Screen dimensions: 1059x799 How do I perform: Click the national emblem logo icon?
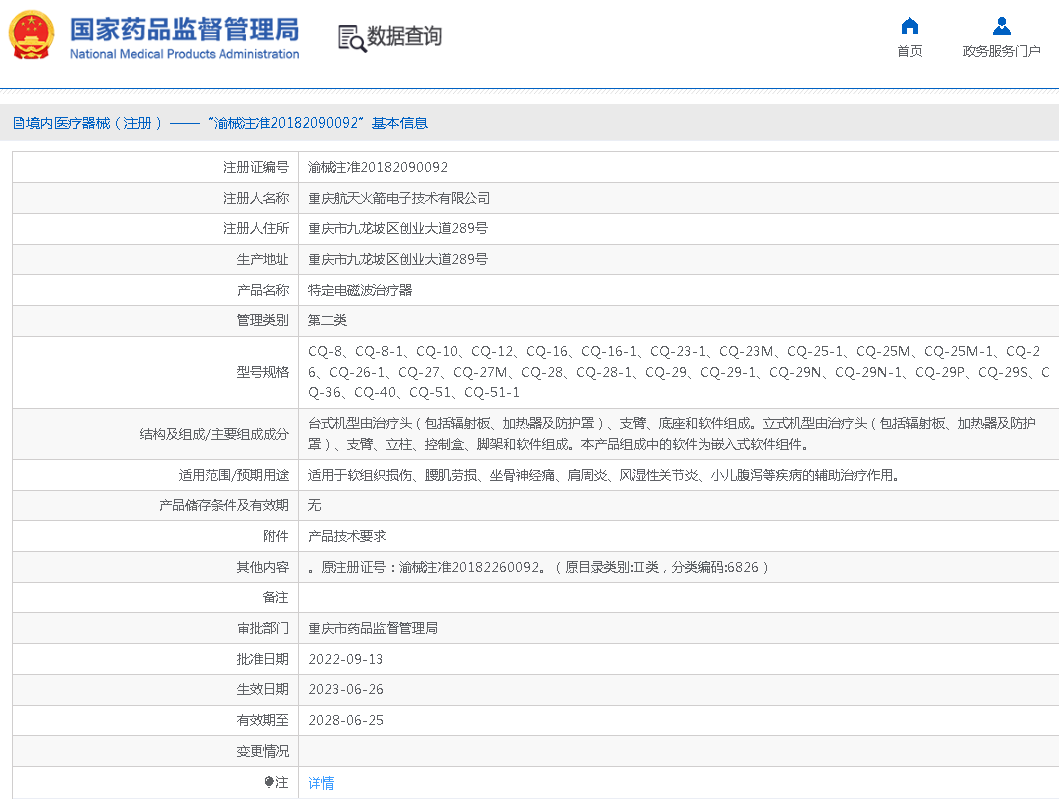[x=31, y=35]
